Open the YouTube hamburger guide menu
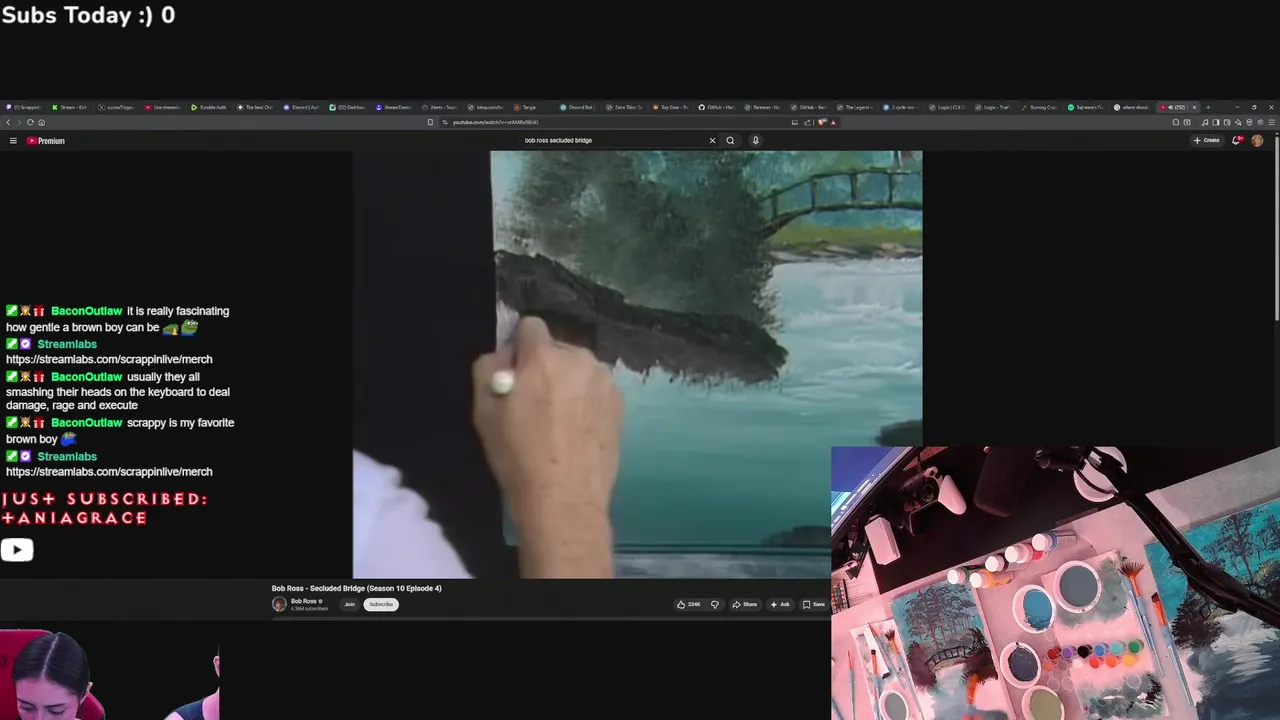1280x720 pixels. pos(13,141)
